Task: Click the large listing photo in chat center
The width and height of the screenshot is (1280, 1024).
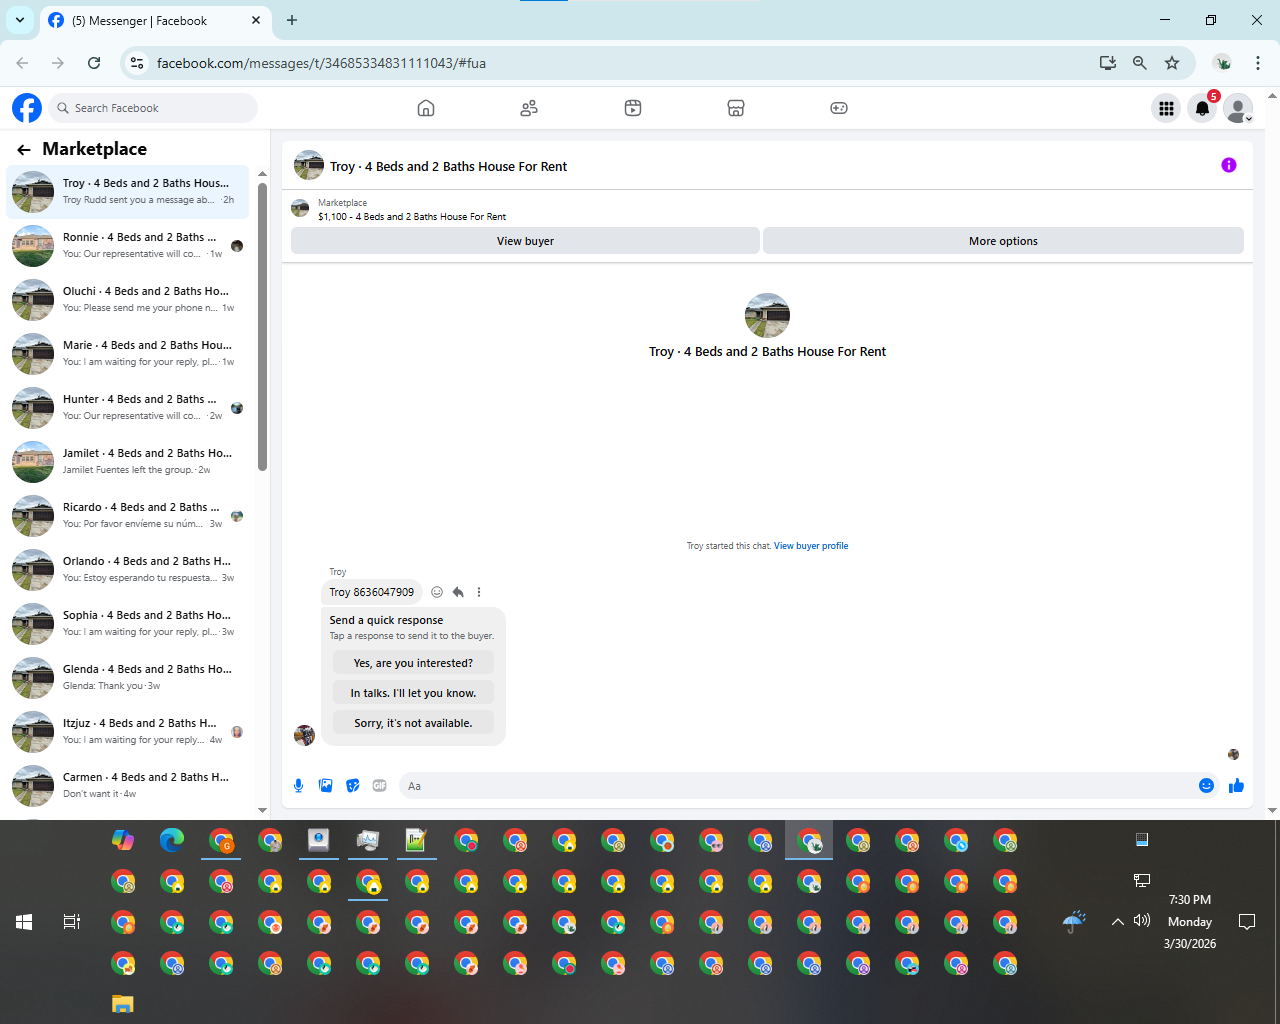Action: click(x=768, y=316)
